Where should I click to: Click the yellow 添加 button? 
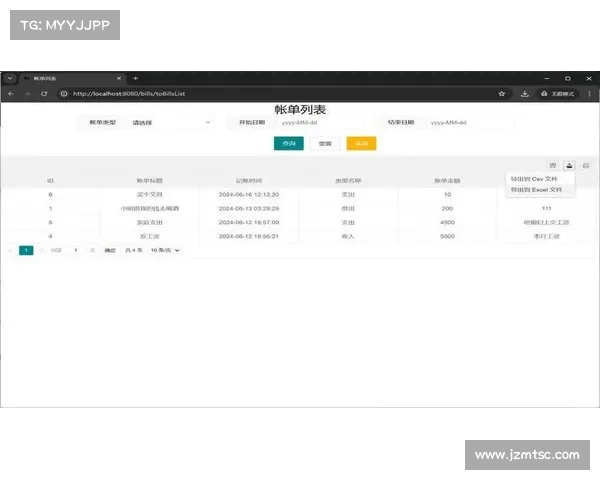point(361,144)
